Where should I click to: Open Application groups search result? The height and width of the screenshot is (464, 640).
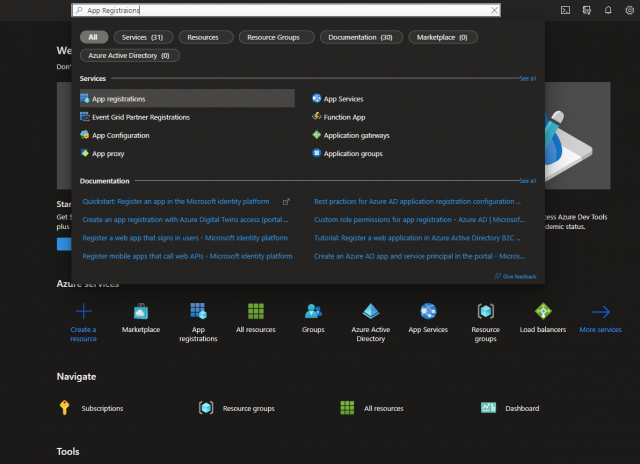click(x=347, y=153)
